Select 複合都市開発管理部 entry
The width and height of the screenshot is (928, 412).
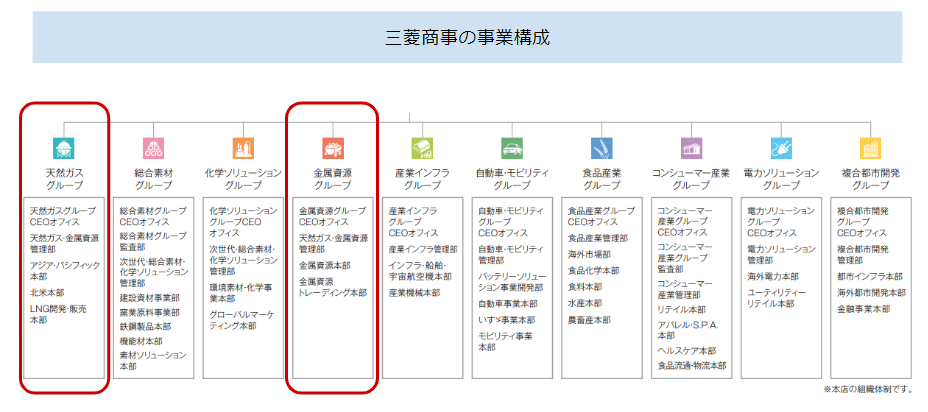pos(863,255)
